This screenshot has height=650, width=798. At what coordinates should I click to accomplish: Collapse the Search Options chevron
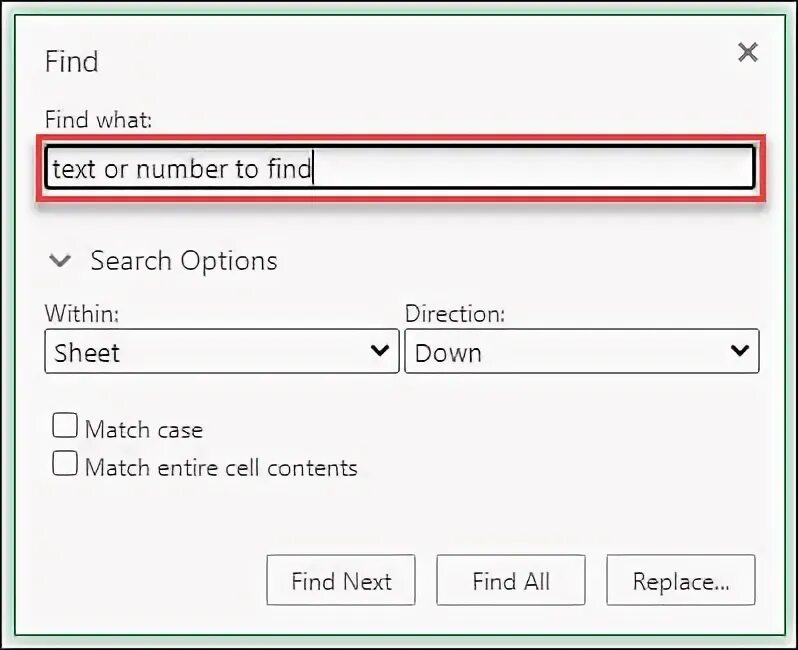point(61,262)
